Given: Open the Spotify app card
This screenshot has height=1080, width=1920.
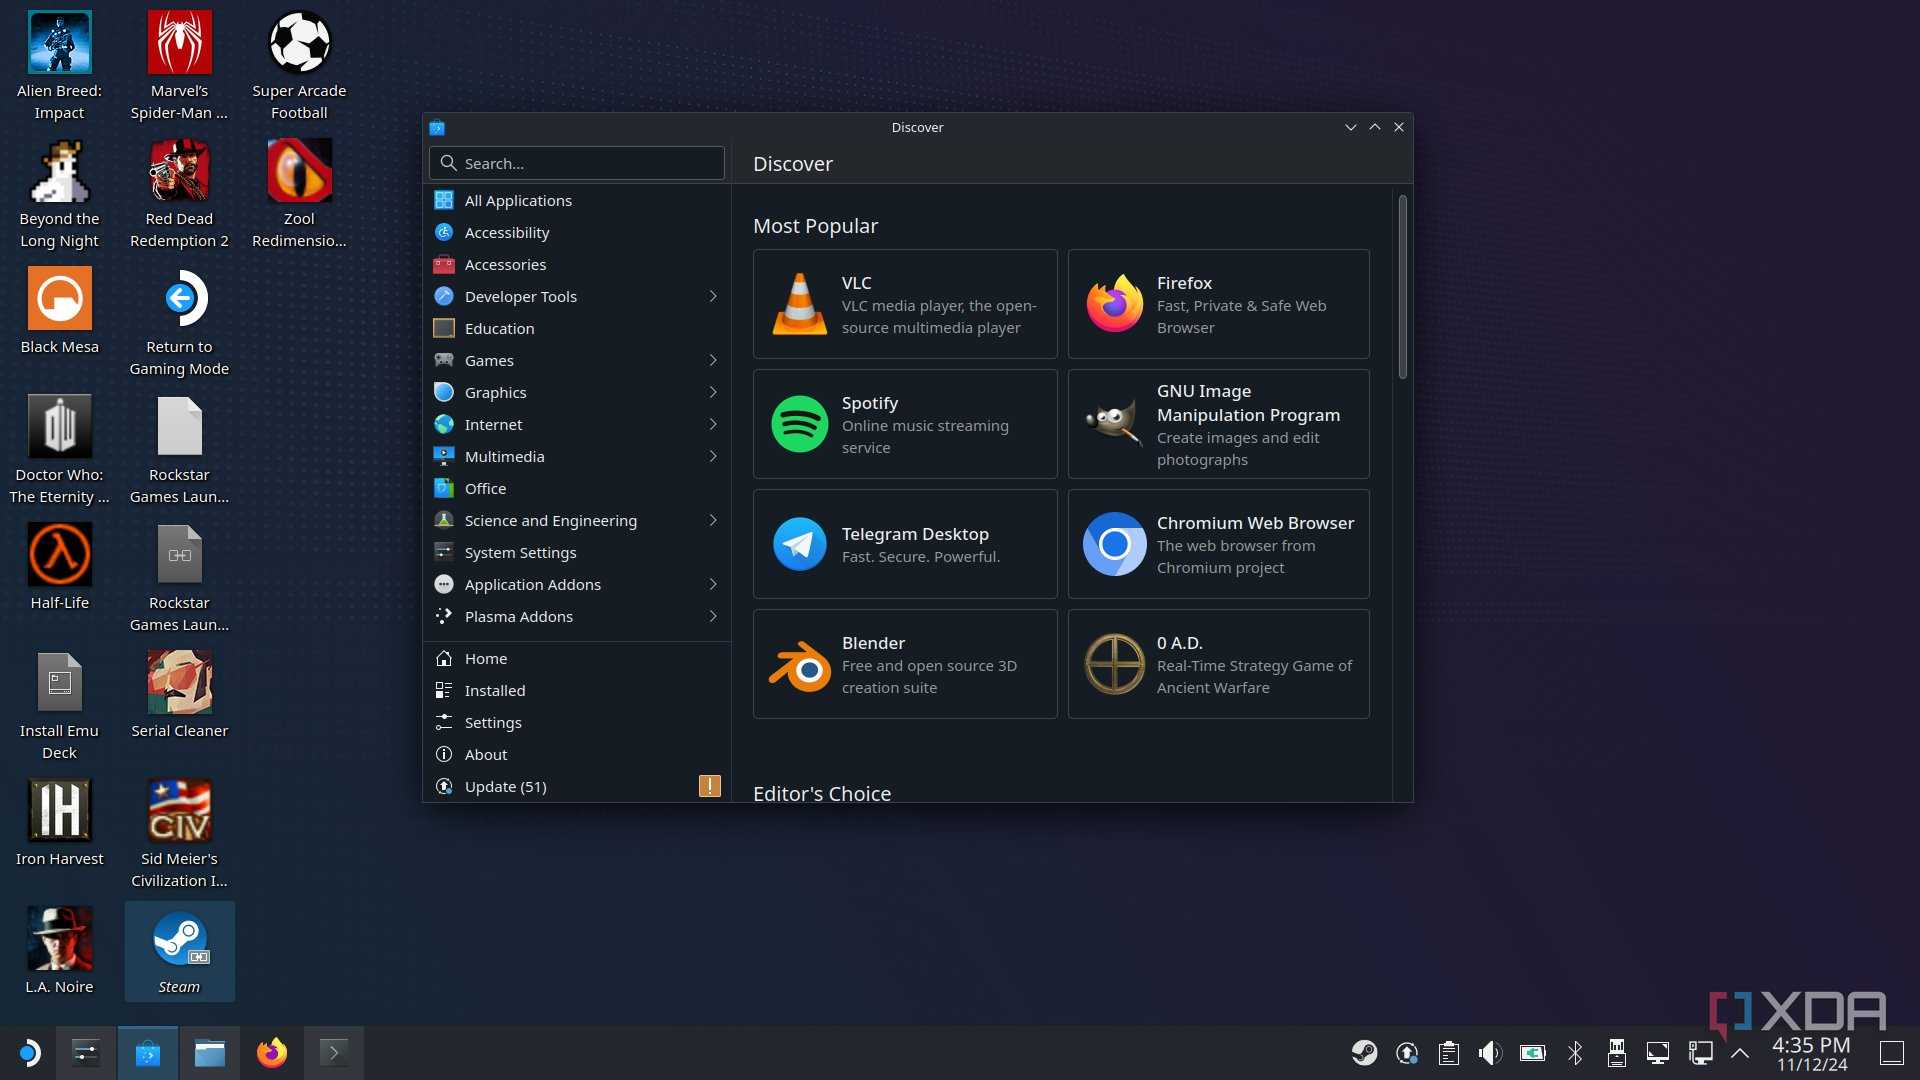Looking at the screenshot, I should click(905, 424).
